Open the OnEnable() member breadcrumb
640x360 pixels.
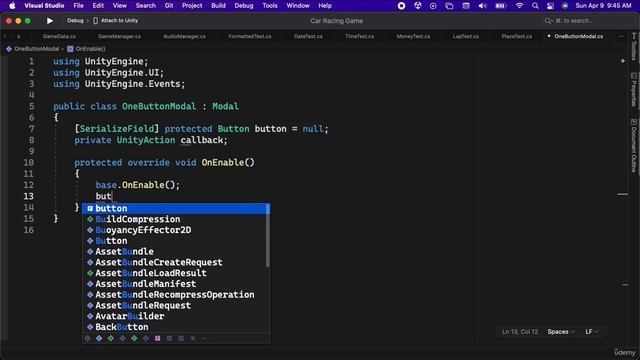click(x=87, y=49)
